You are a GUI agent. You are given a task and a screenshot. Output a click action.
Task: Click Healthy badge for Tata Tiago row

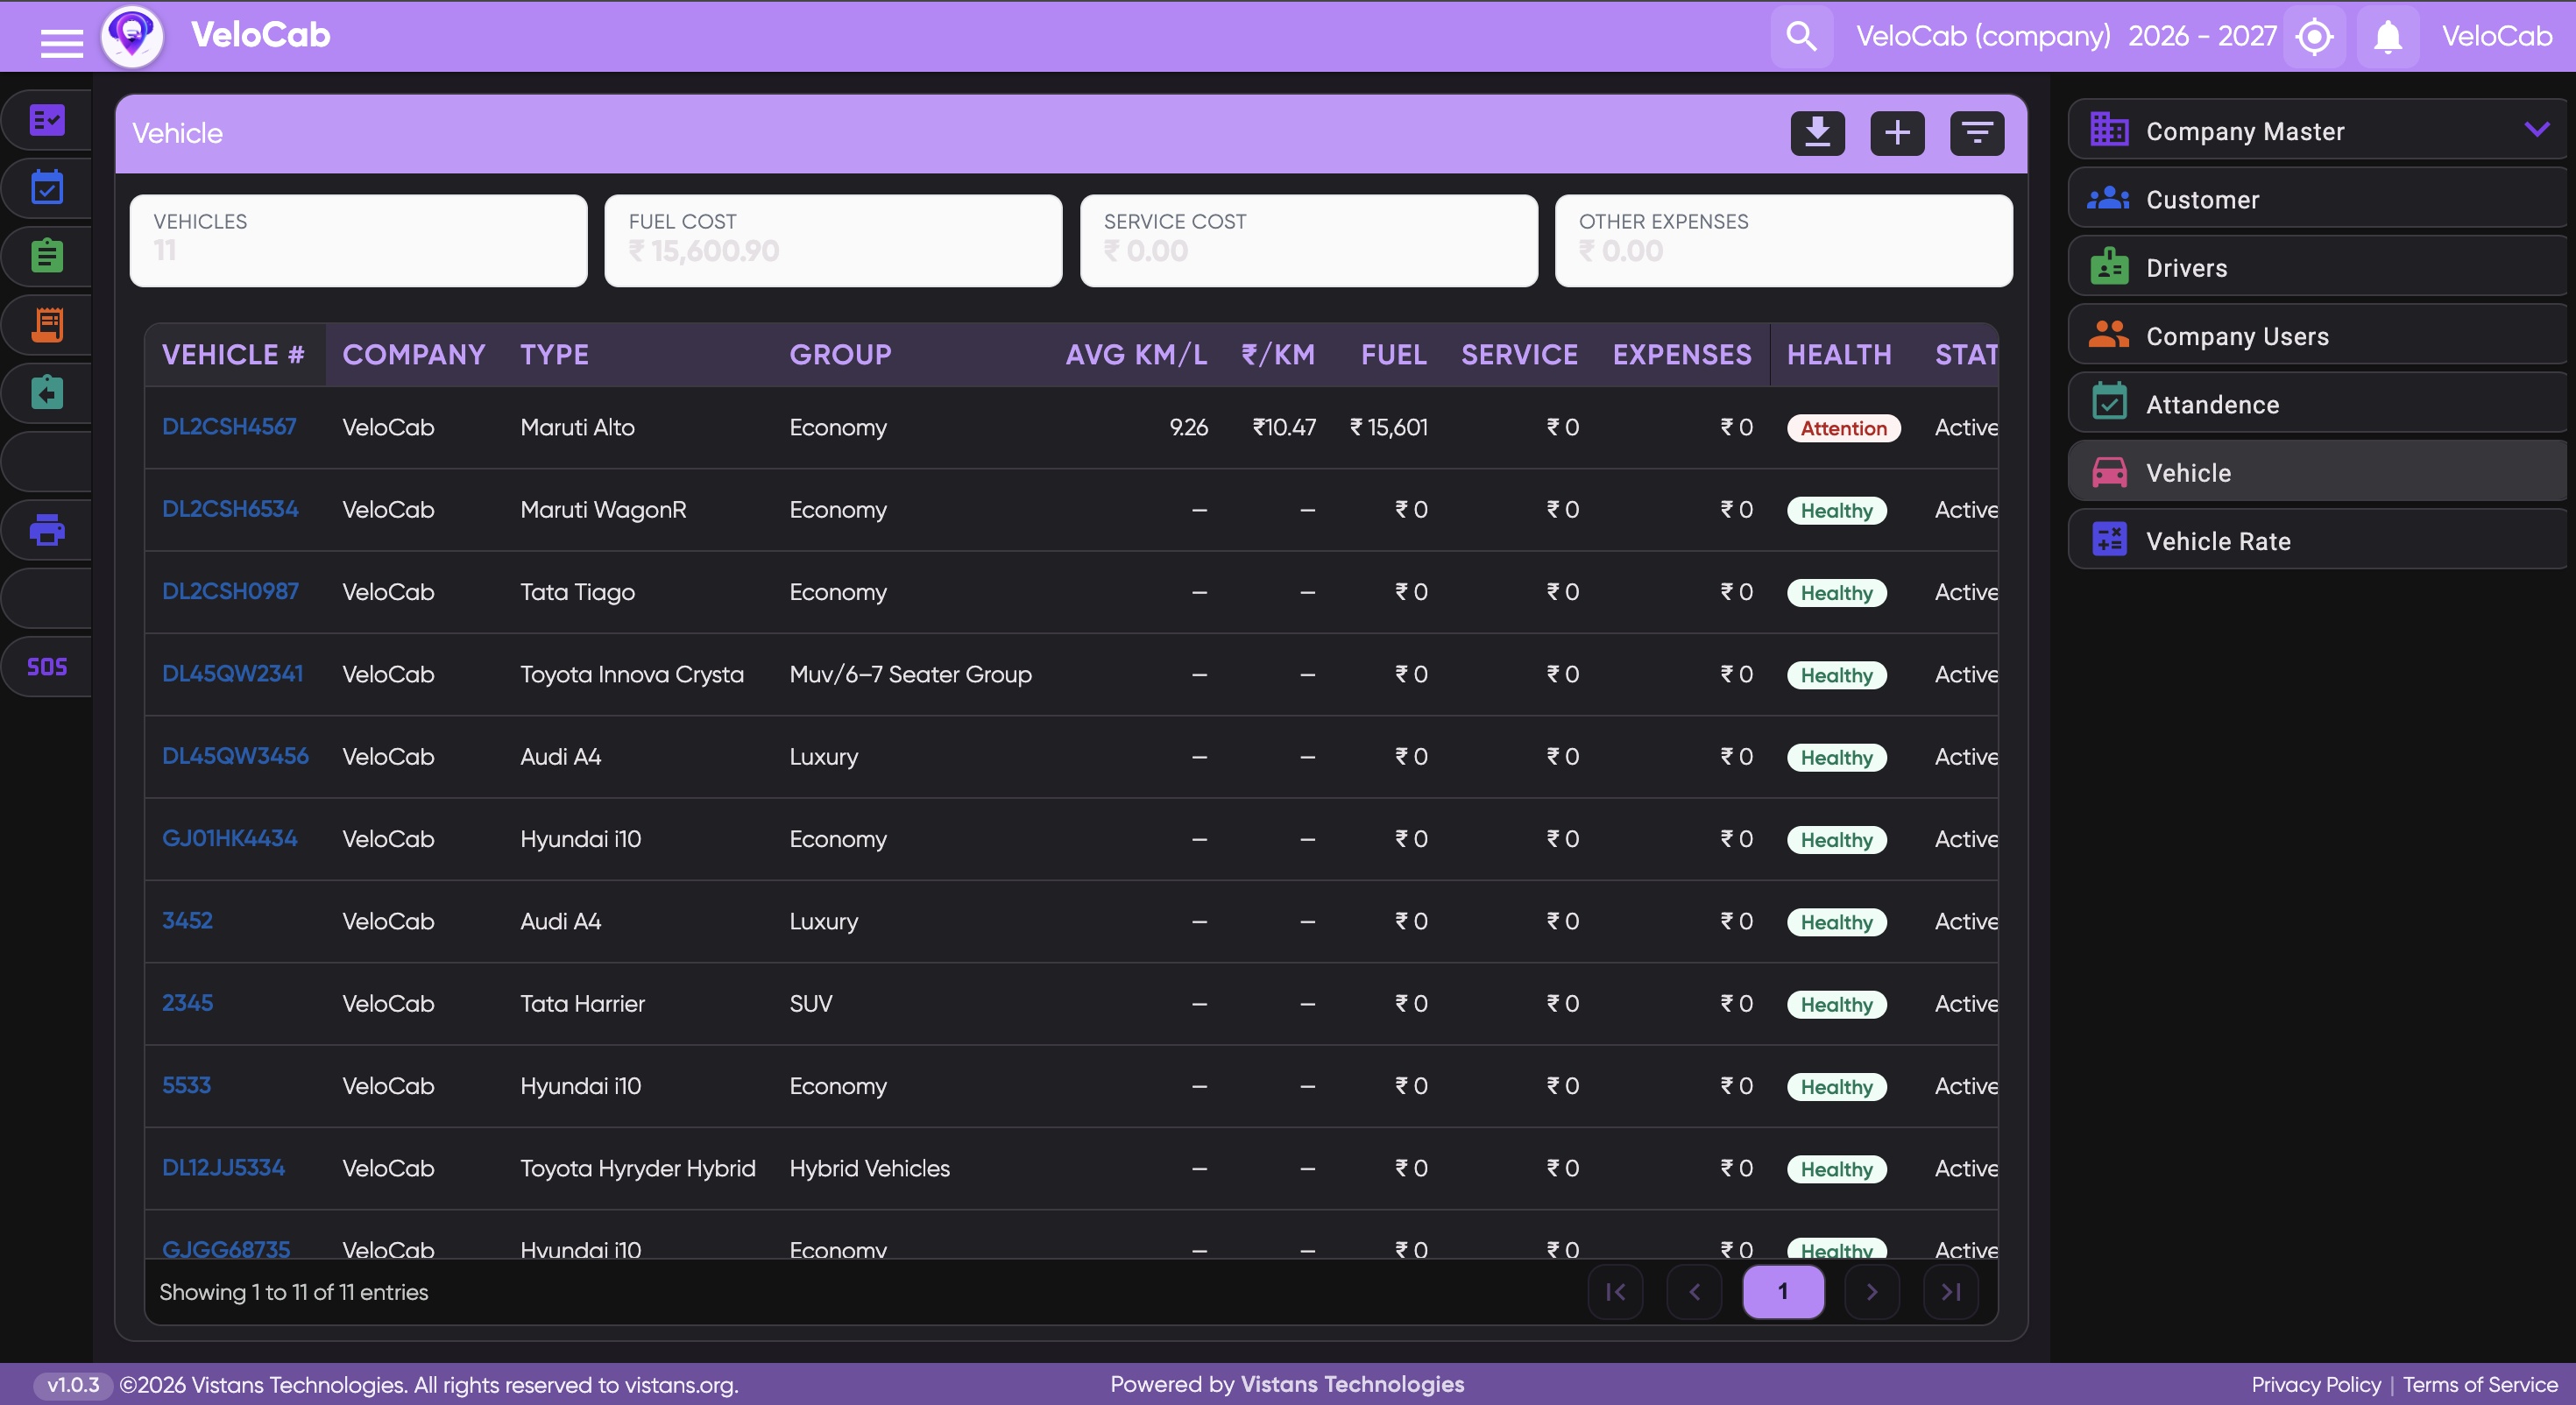coord(1836,593)
